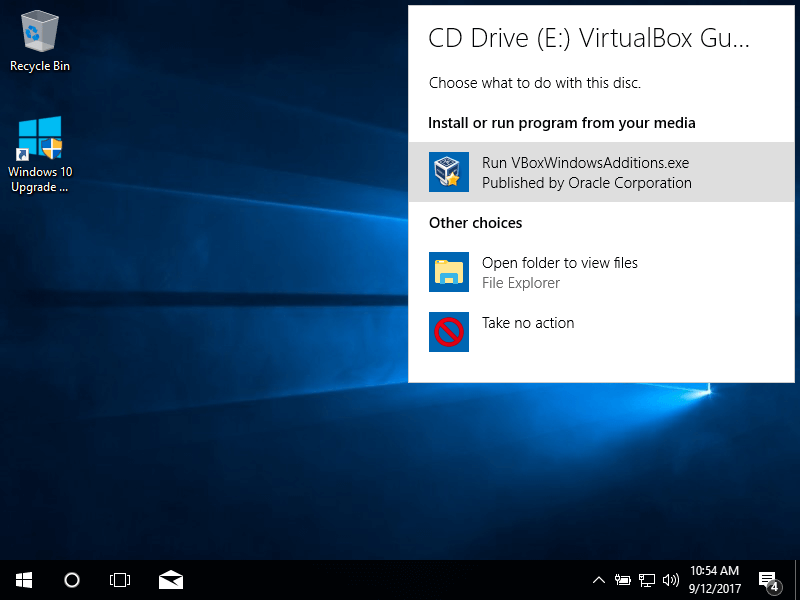
Task: Click the red no-action prohibition icon
Action: [x=448, y=332]
